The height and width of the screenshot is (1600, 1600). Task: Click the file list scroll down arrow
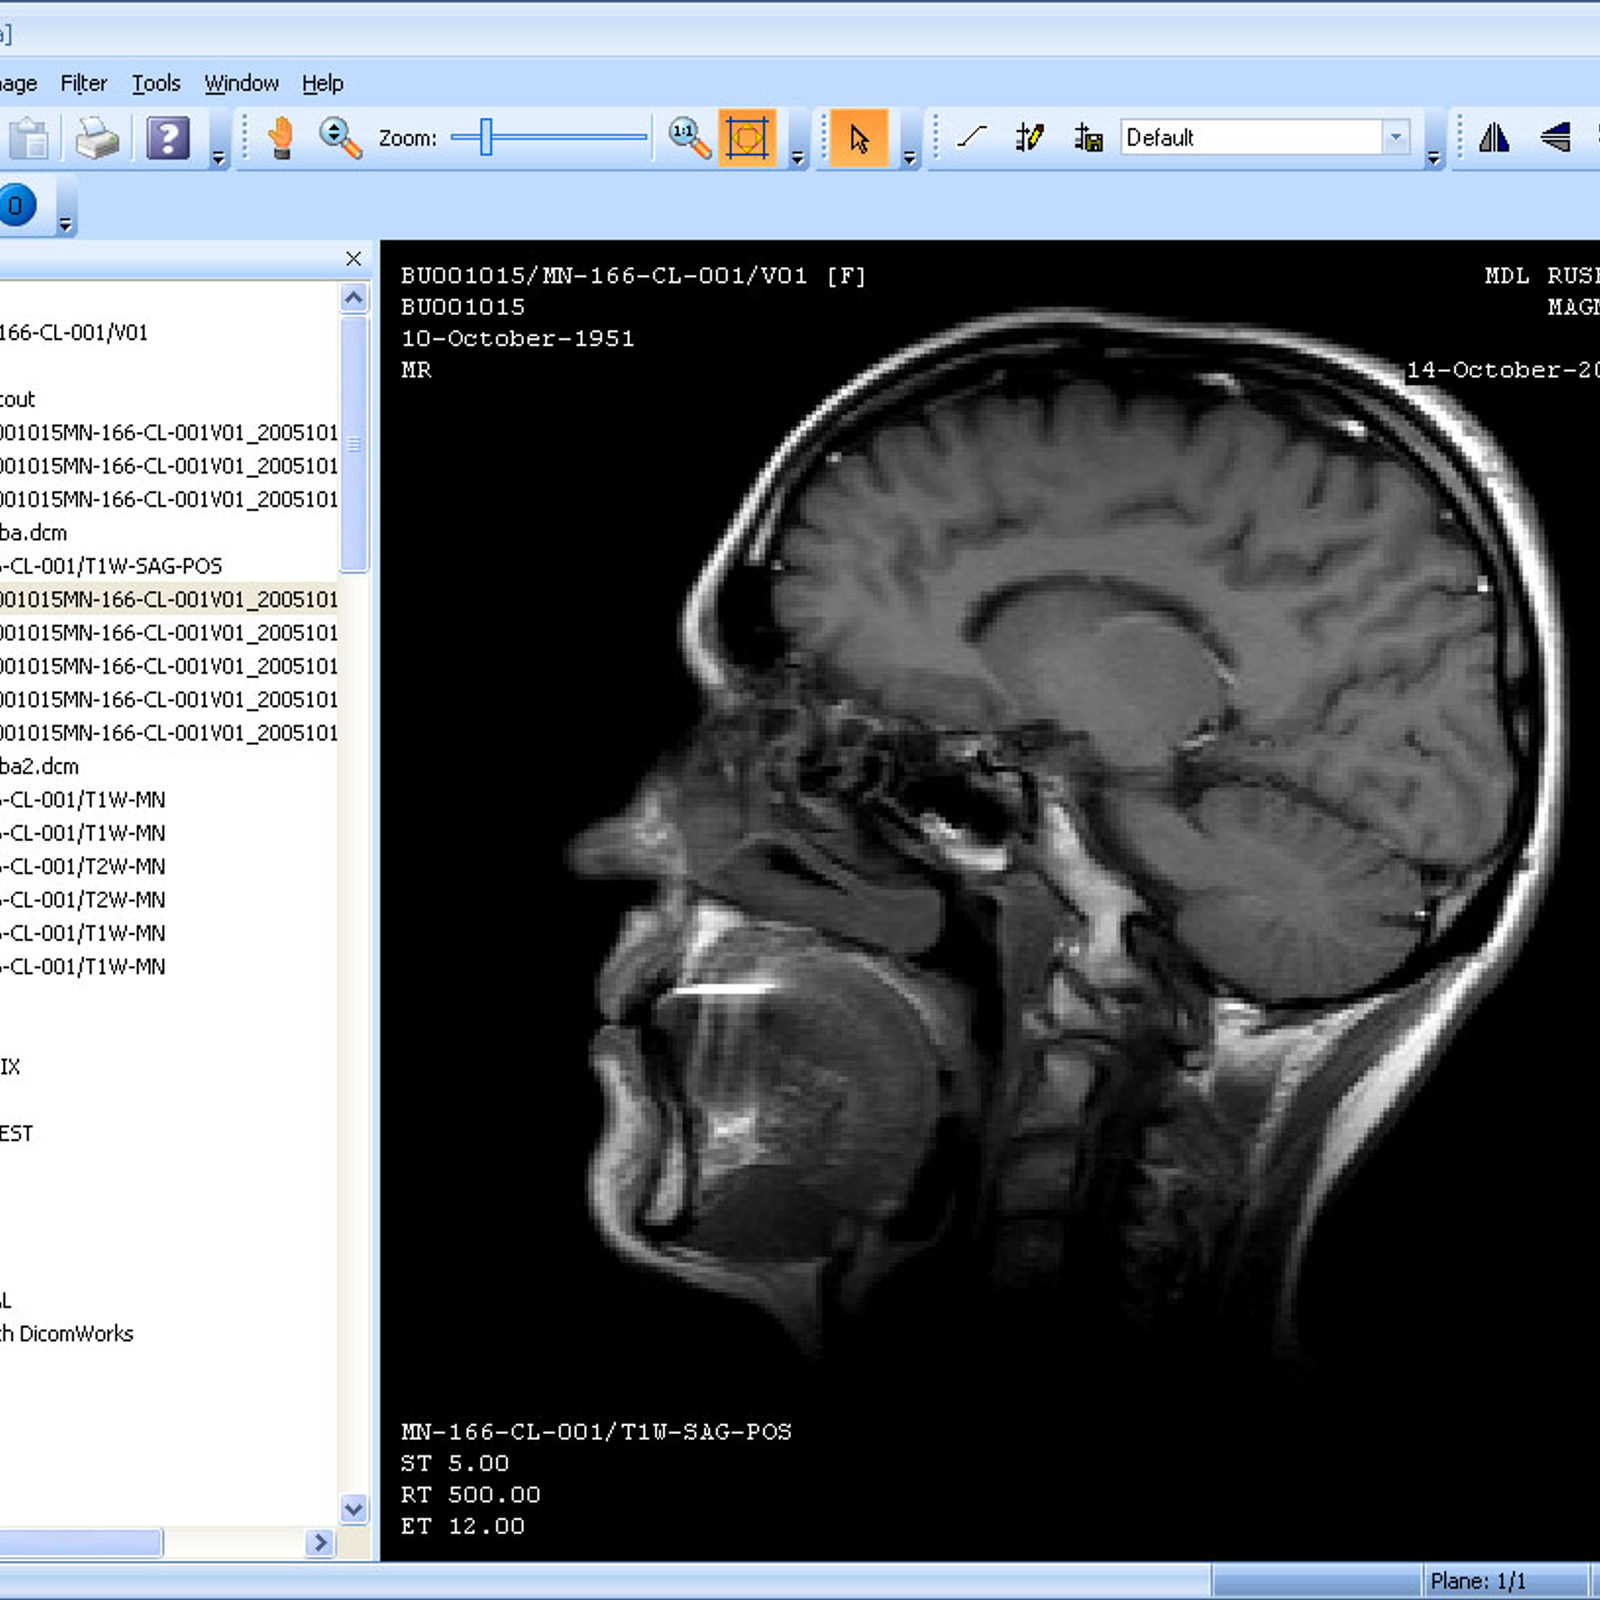[x=353, y=1509]
